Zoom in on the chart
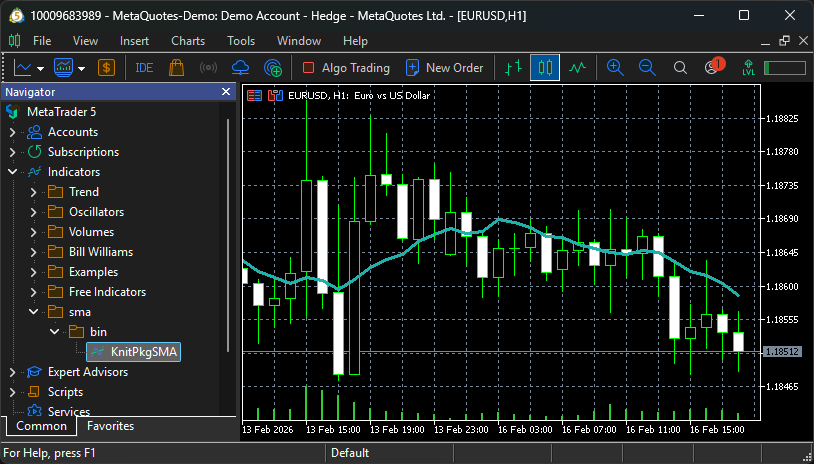Image resolution: width=814 pixels, height=464 pixels. (615, 68)
